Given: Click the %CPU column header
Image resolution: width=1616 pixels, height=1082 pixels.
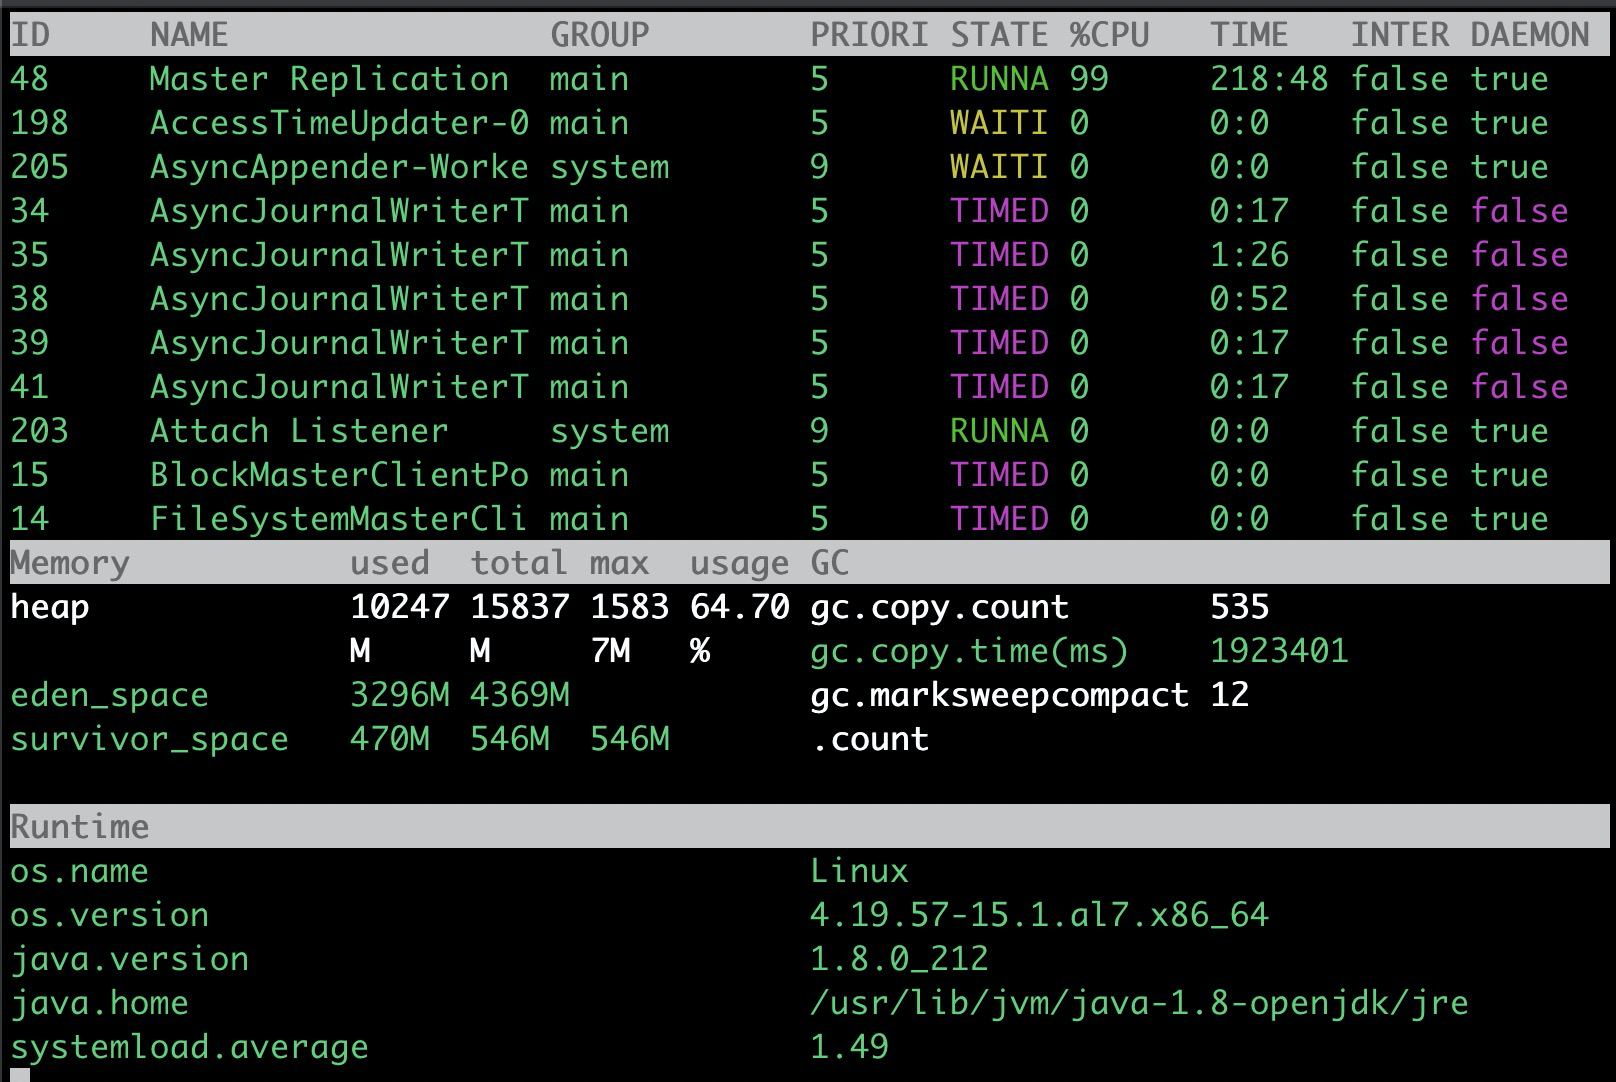Looking at the screenshot, I should click(x=1111, y=33).
